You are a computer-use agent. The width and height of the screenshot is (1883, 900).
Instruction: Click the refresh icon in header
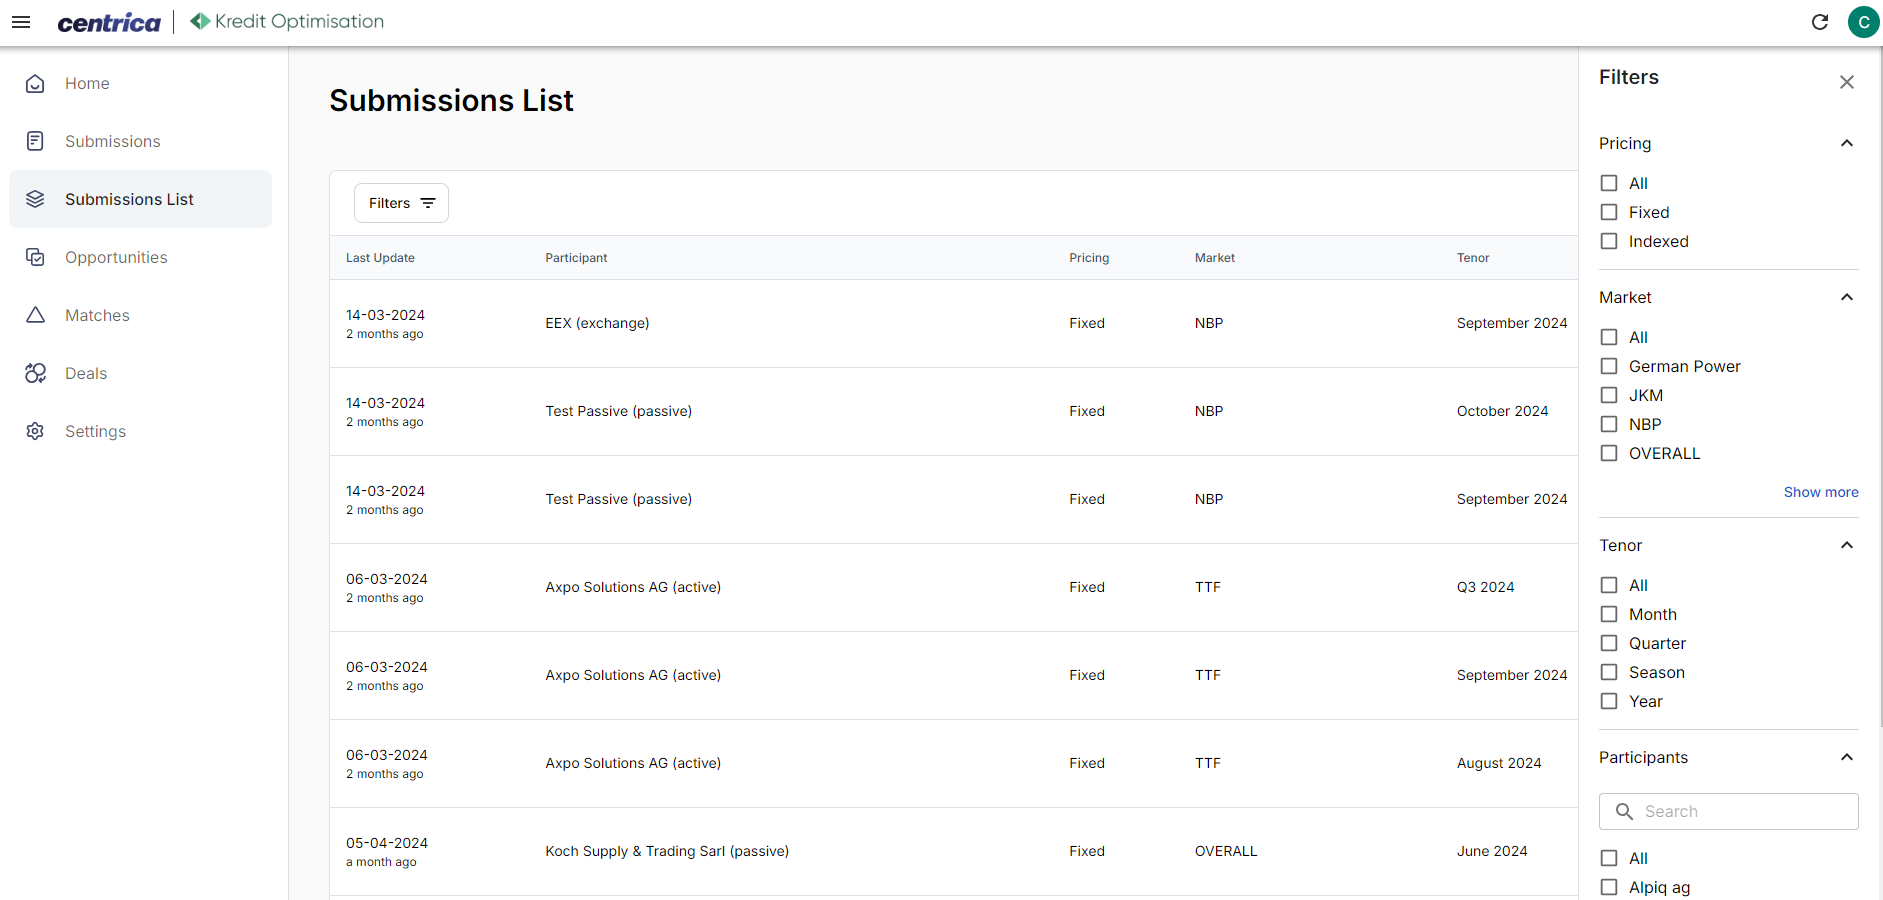[1820, 22]
